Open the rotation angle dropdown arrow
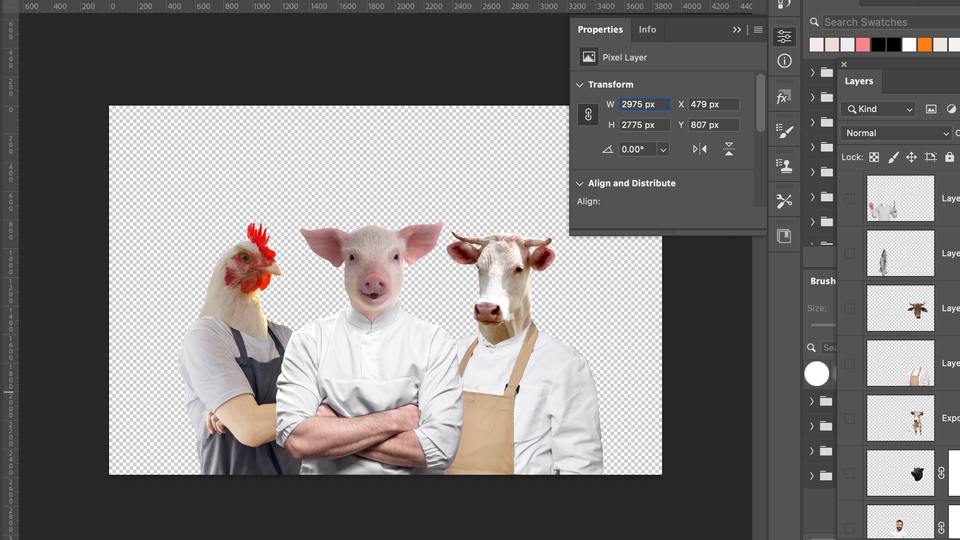This screenshot has height=540, width=960. pos(663,149)
